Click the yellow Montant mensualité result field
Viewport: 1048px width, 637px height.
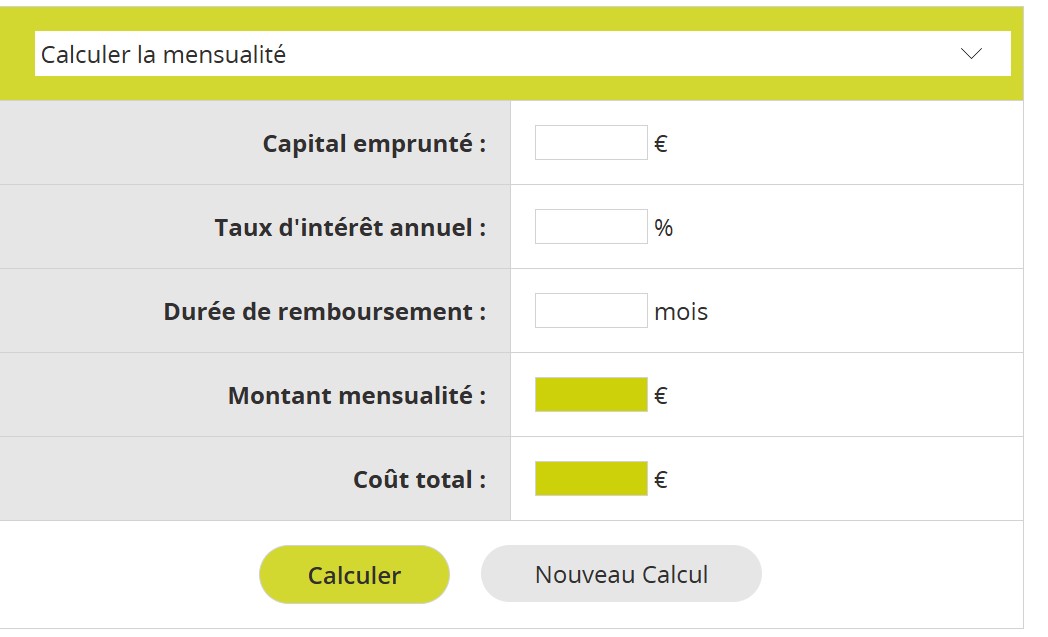point(591,395)
